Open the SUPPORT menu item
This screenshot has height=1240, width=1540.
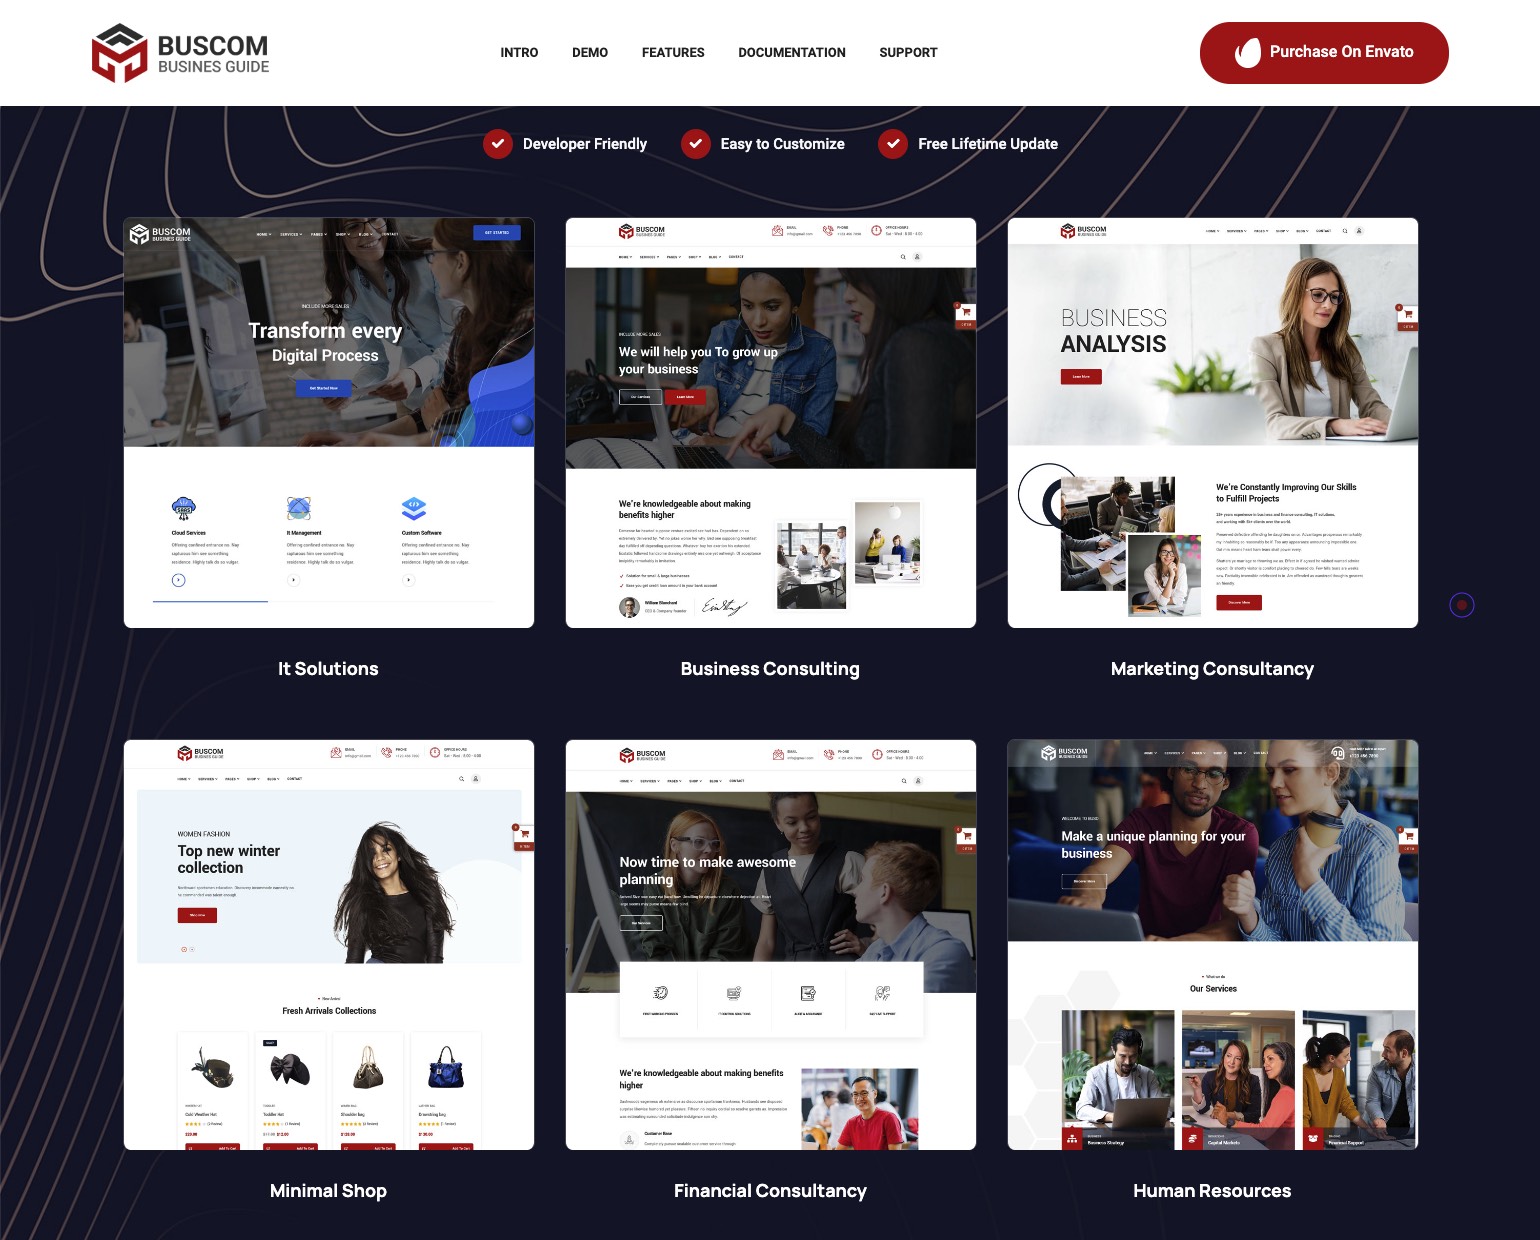(908, 53)
